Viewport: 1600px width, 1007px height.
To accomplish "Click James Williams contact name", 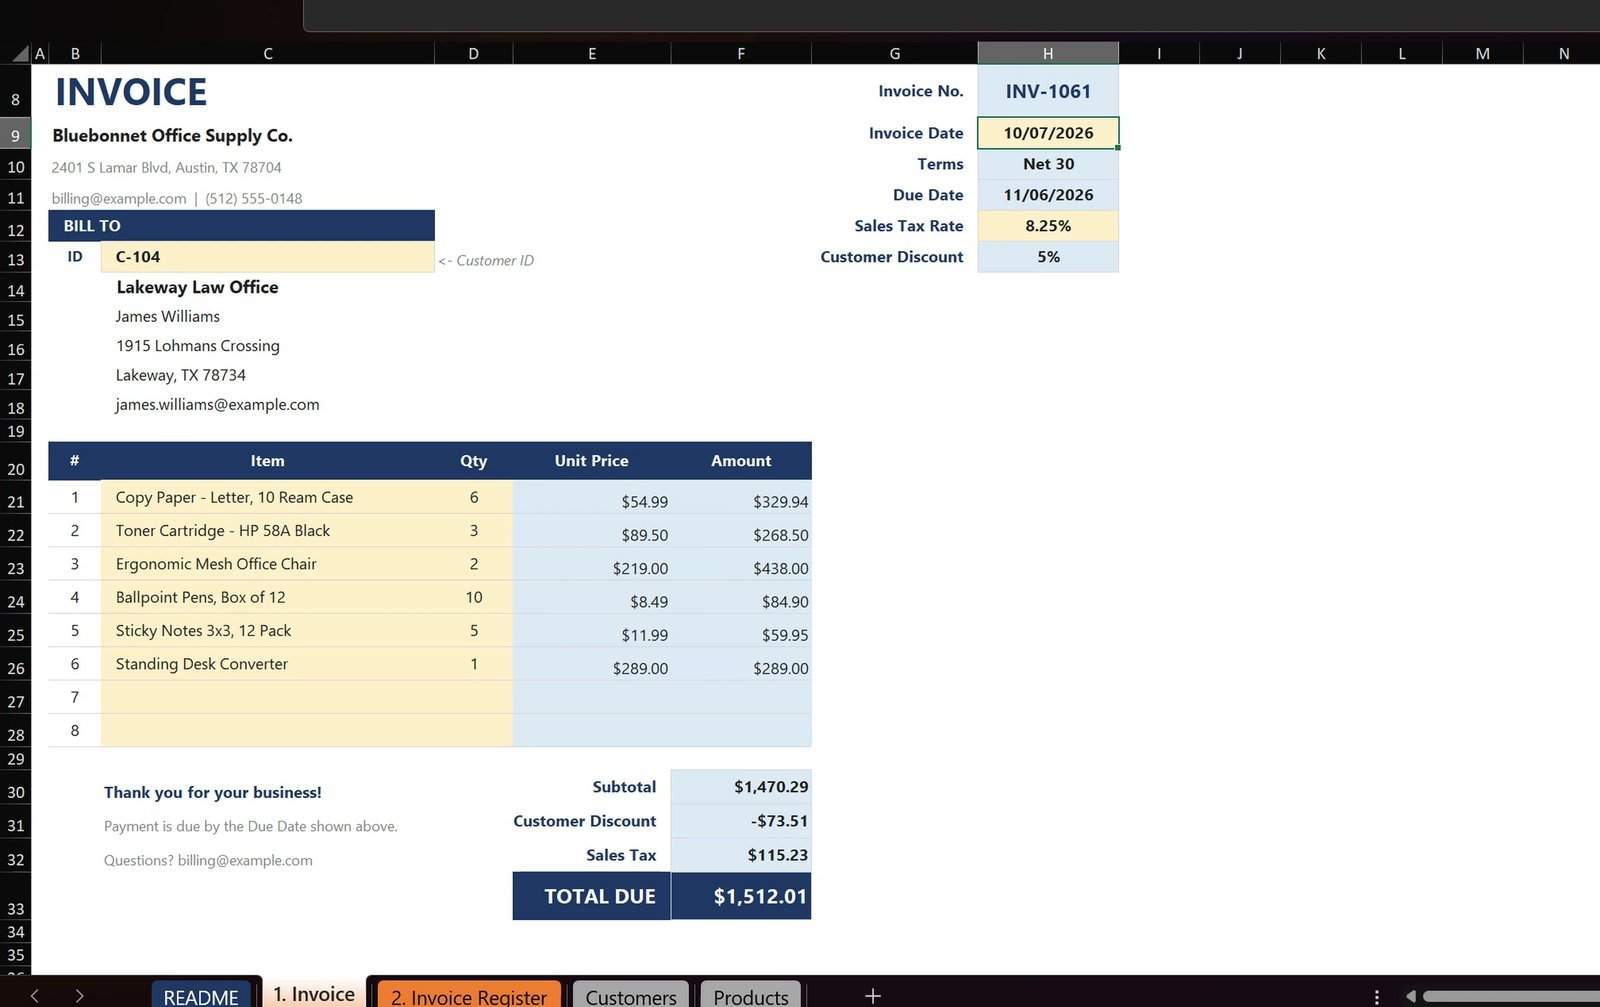I will [x=167, y=316].
